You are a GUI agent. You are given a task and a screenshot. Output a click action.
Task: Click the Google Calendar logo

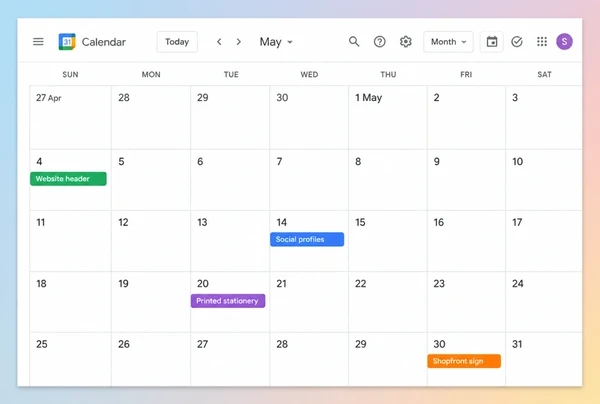[67, 42]
